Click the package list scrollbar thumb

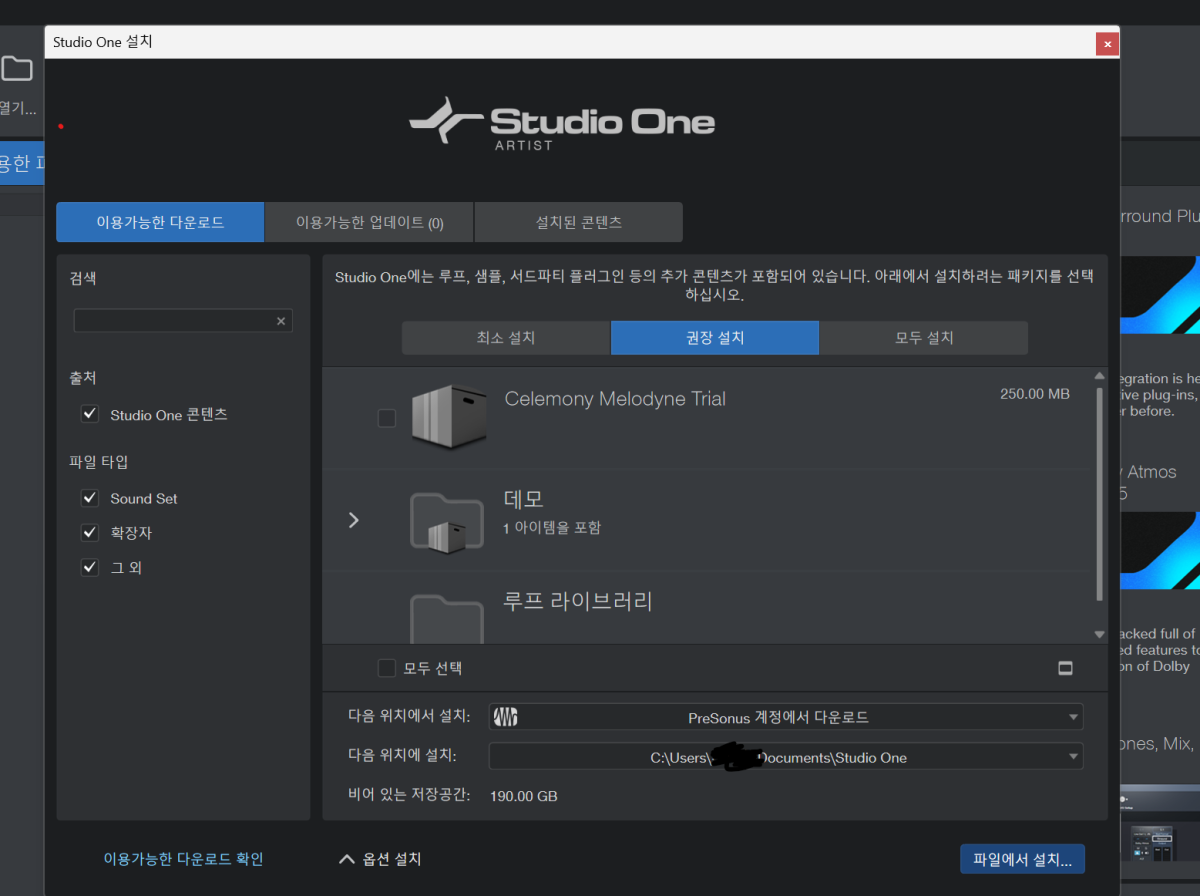point(1100,494)
